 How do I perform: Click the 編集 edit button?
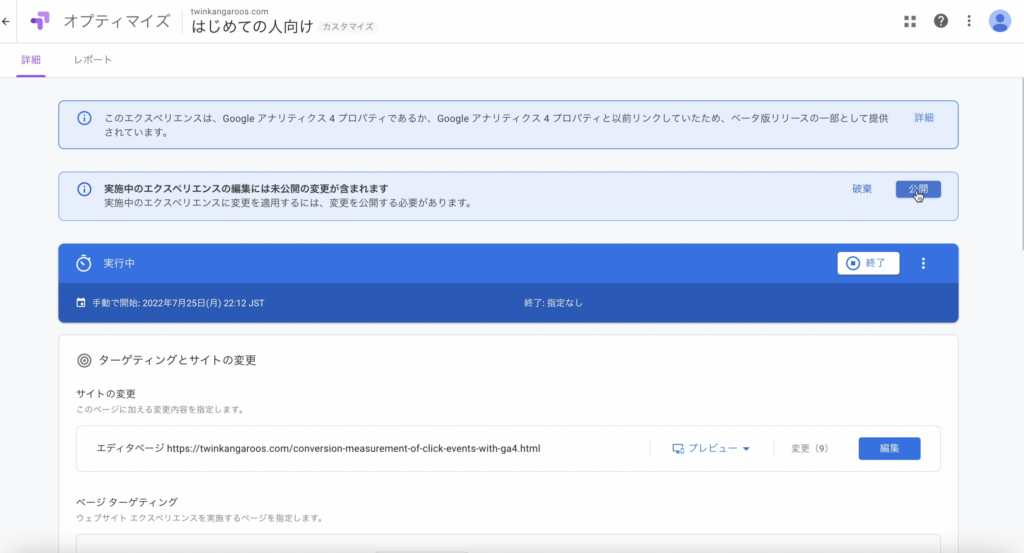point(889,449)
